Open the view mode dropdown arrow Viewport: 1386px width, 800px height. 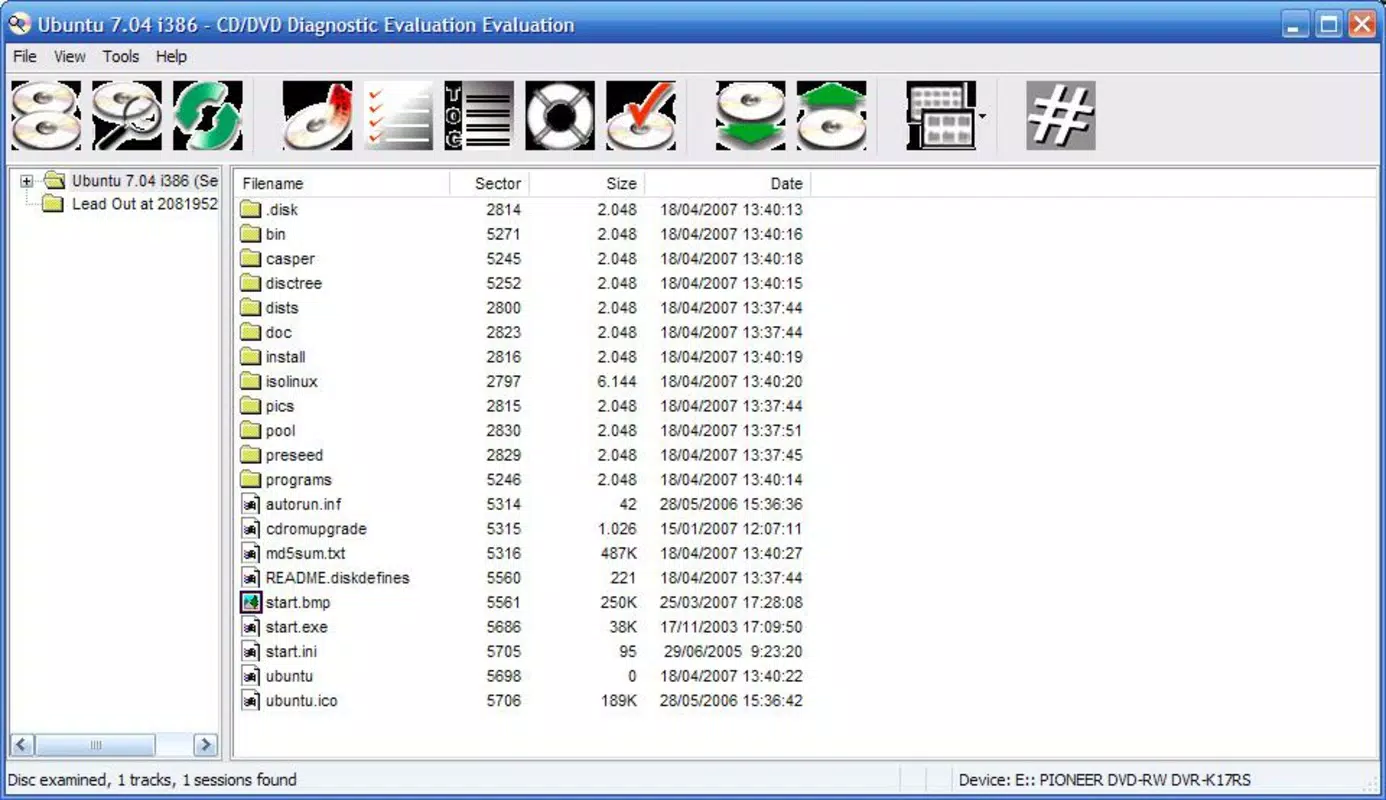pos(982,117)
